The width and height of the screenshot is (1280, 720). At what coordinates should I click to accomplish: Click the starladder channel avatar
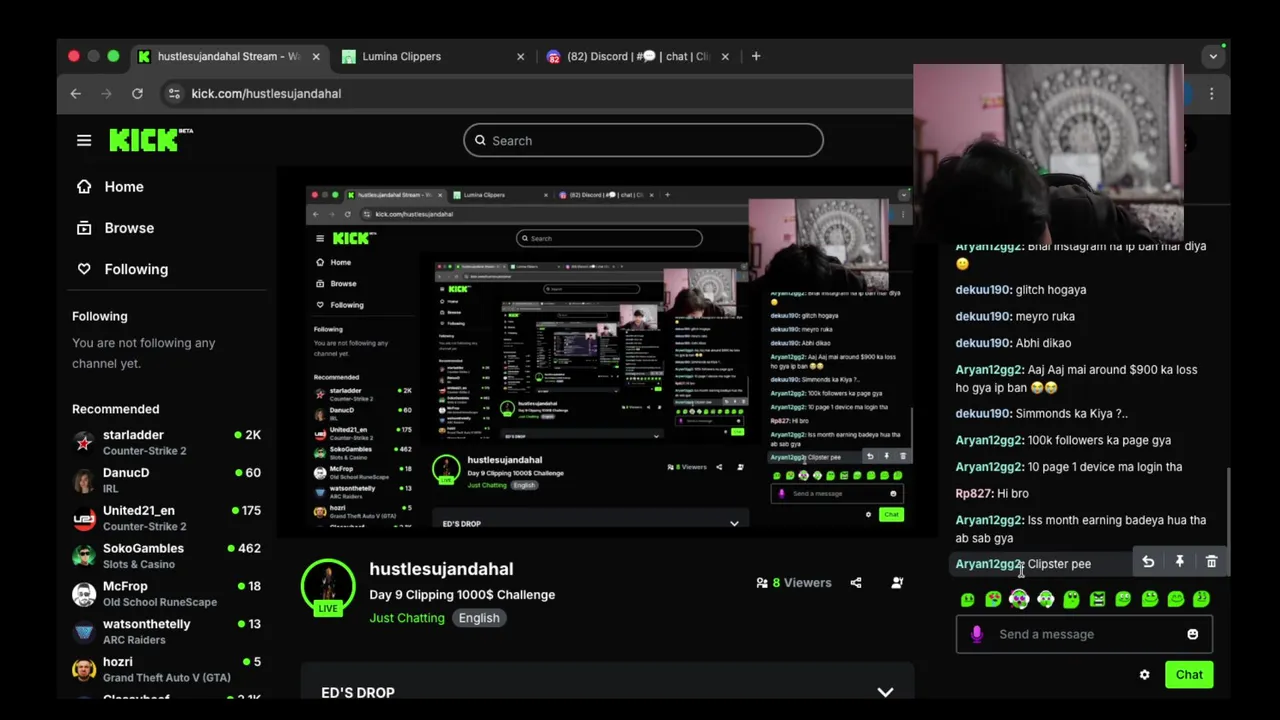click(84, 442)
